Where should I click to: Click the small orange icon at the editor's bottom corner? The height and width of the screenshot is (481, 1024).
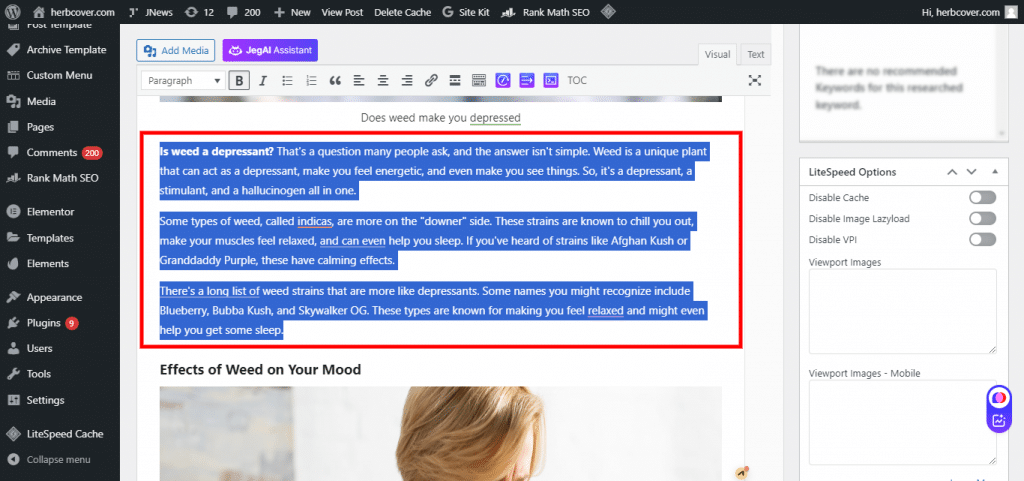tap(741, 472)
